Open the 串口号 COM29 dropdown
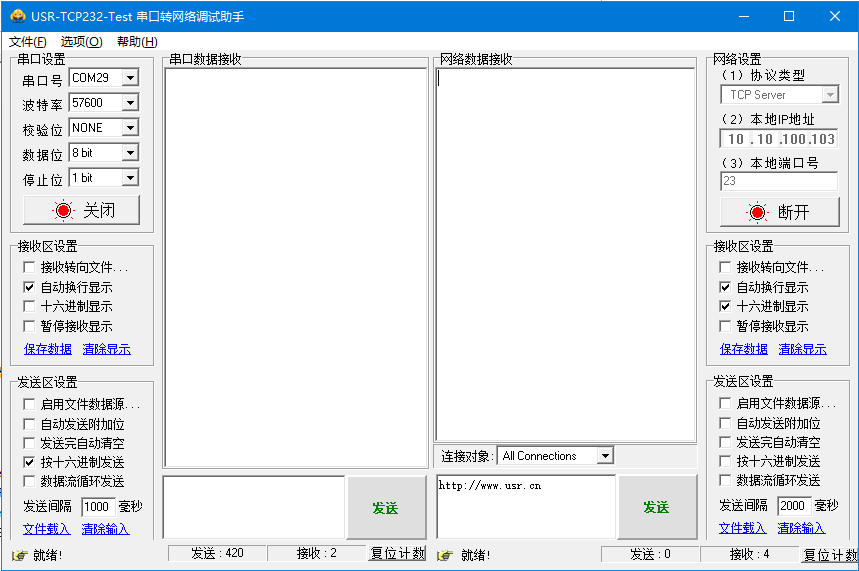 pos(130,78)
